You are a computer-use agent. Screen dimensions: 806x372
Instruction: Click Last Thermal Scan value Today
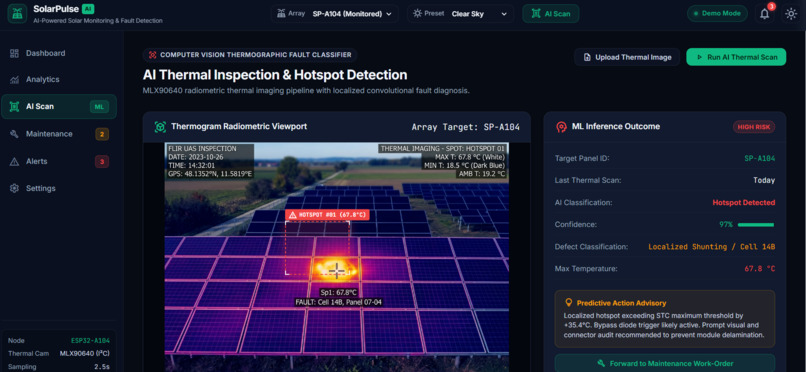(763, 180)
